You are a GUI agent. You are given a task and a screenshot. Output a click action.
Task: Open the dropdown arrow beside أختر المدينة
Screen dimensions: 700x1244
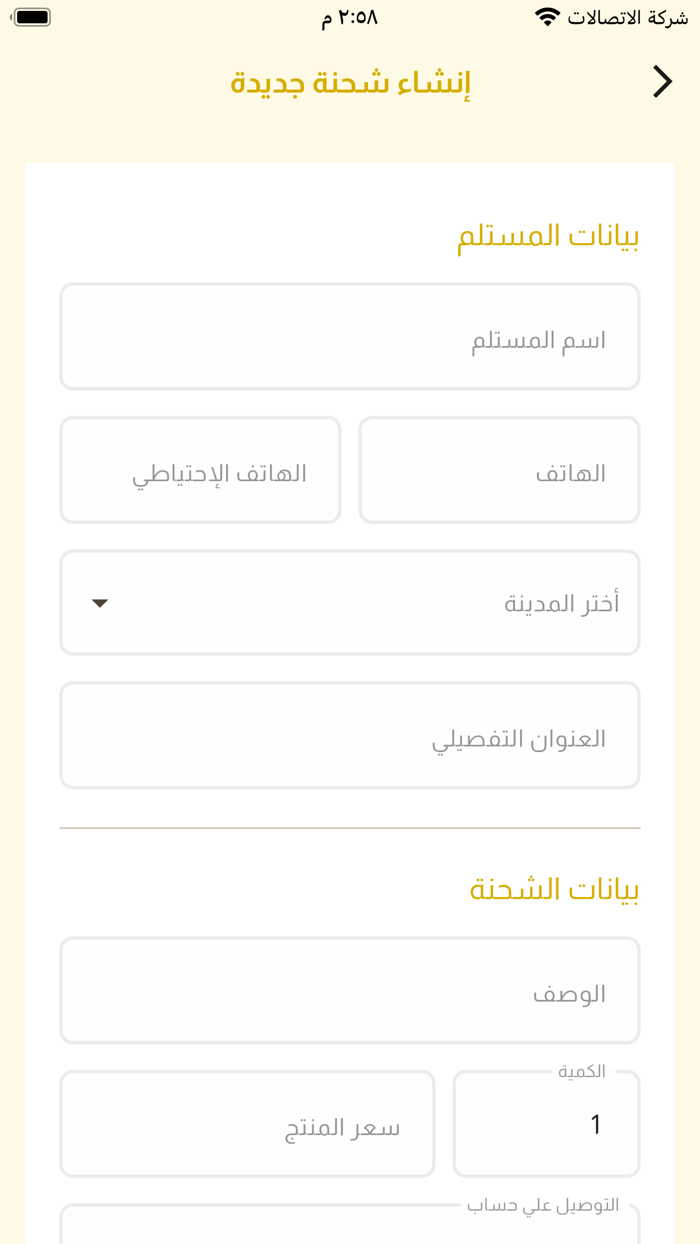[99, 603]
